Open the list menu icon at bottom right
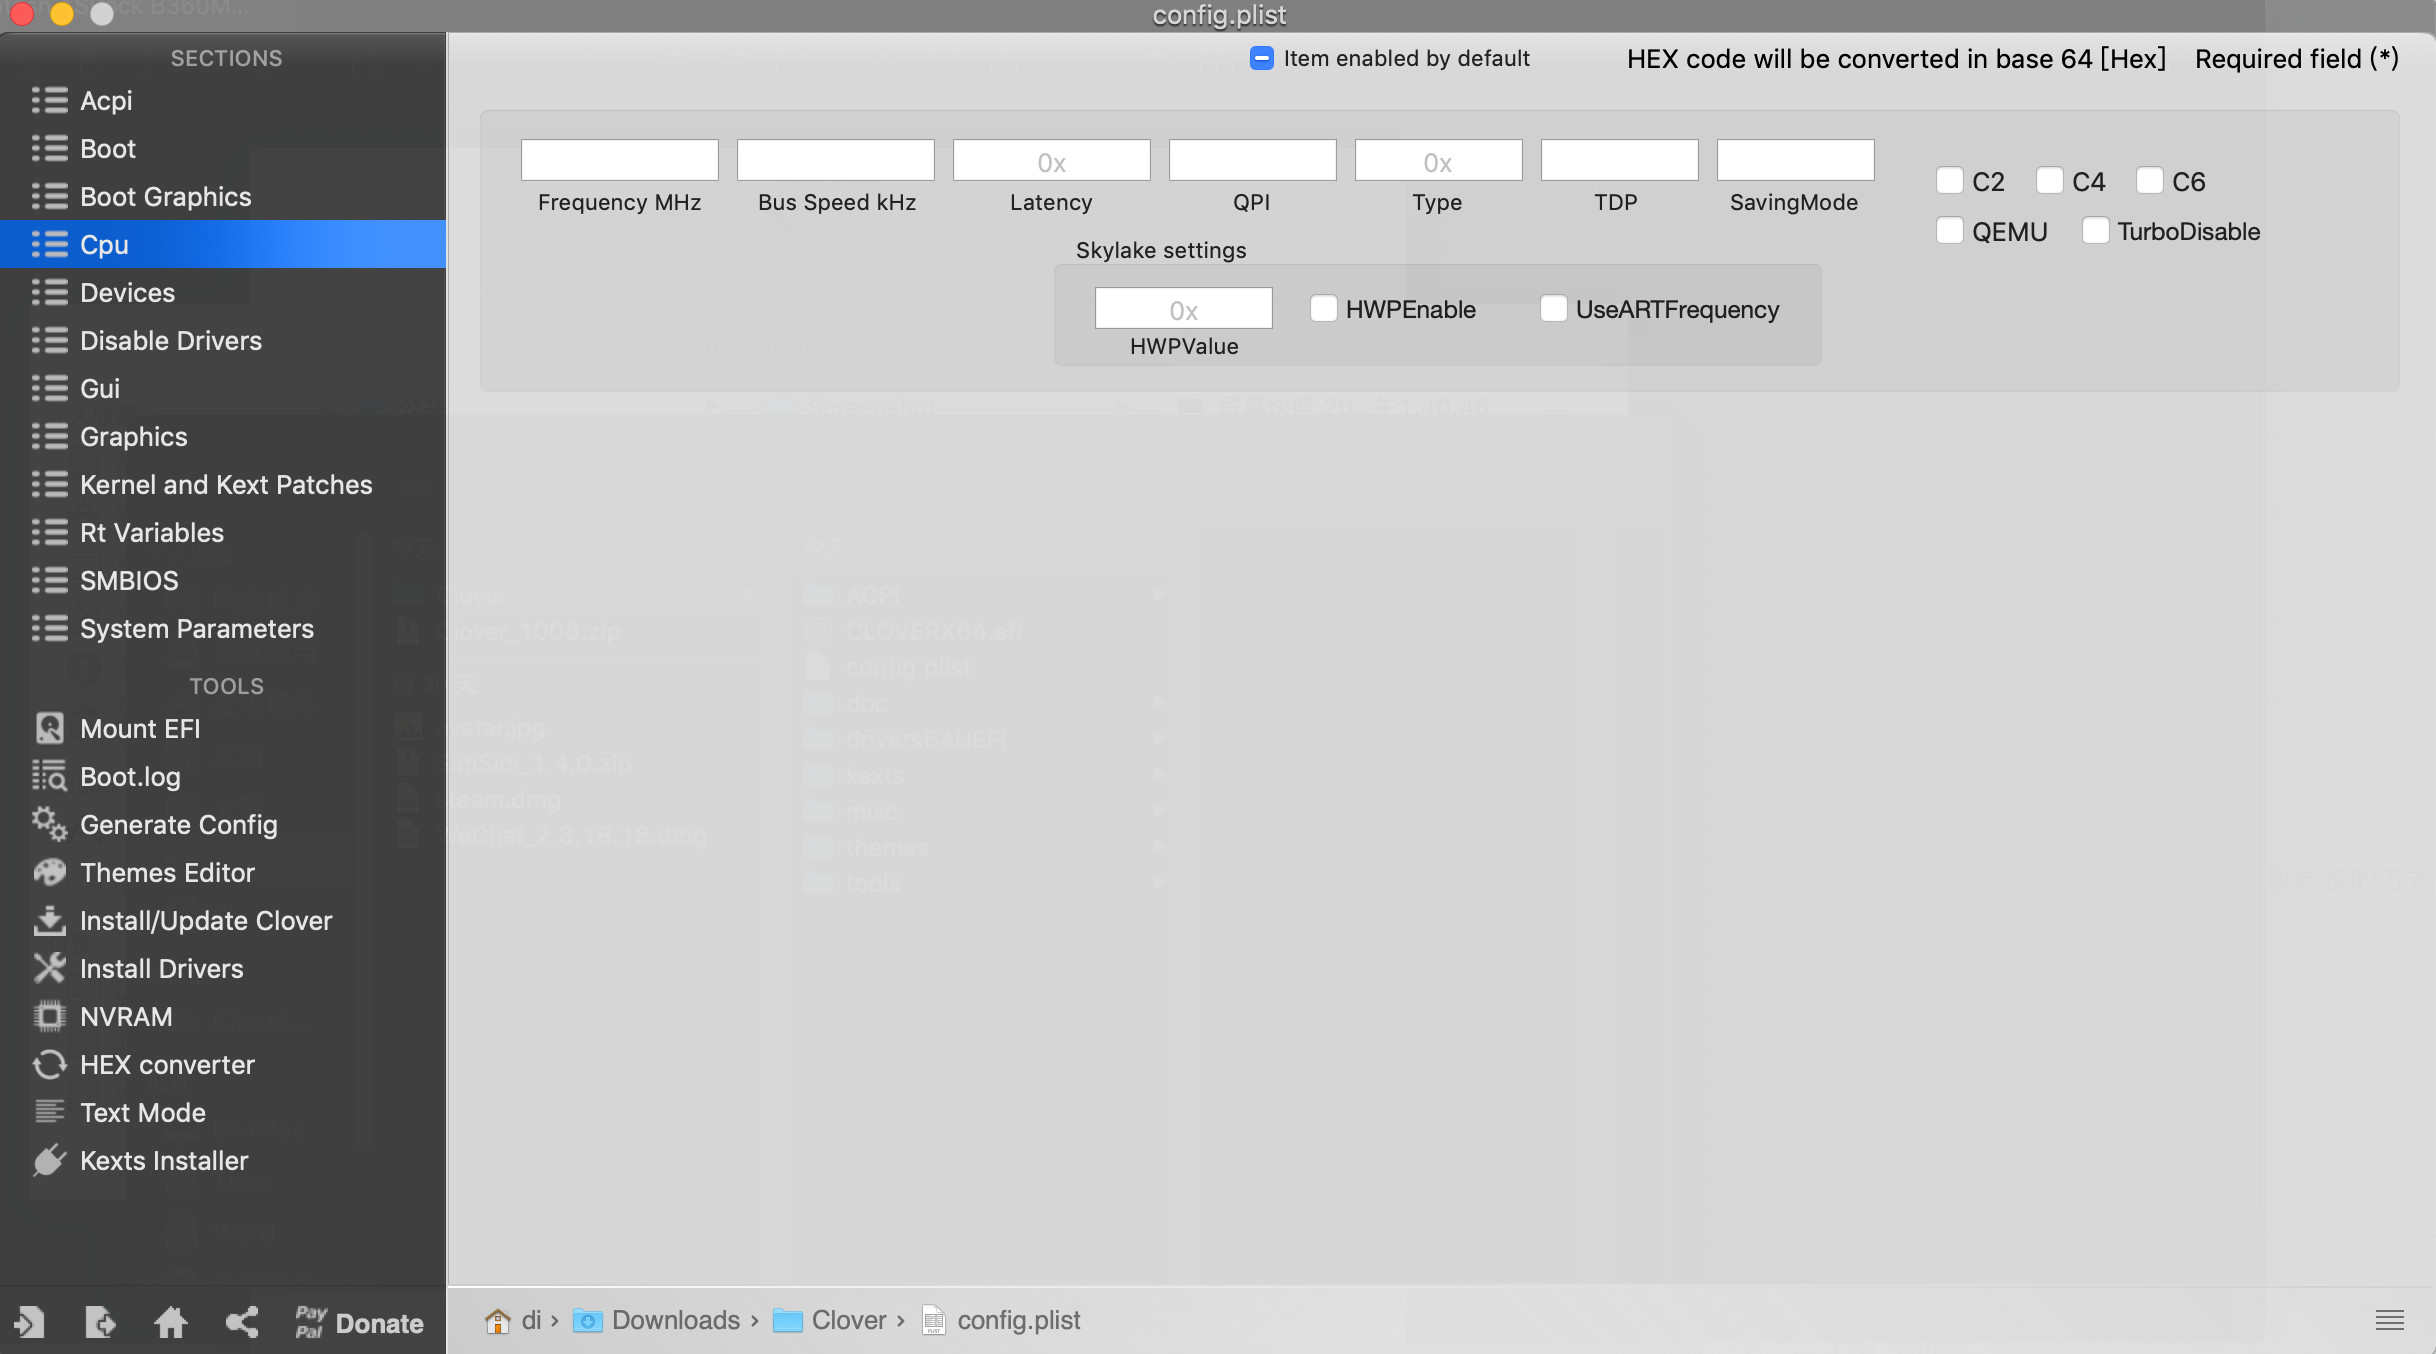 tap(2389, 1320)
